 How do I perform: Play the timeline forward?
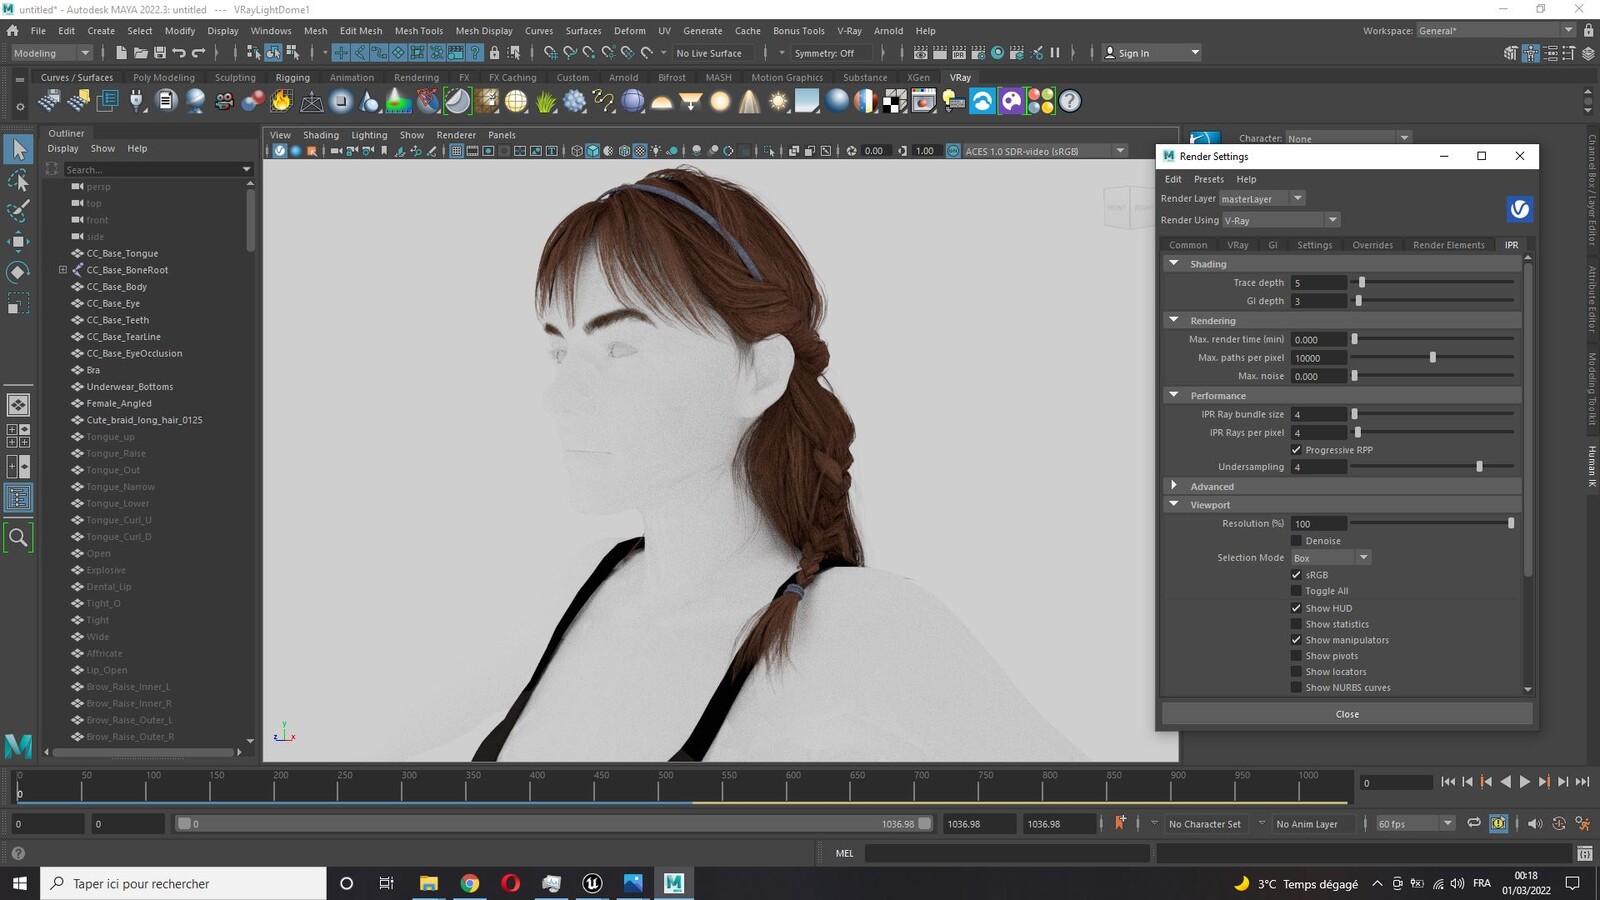[x=1524, y=782]
